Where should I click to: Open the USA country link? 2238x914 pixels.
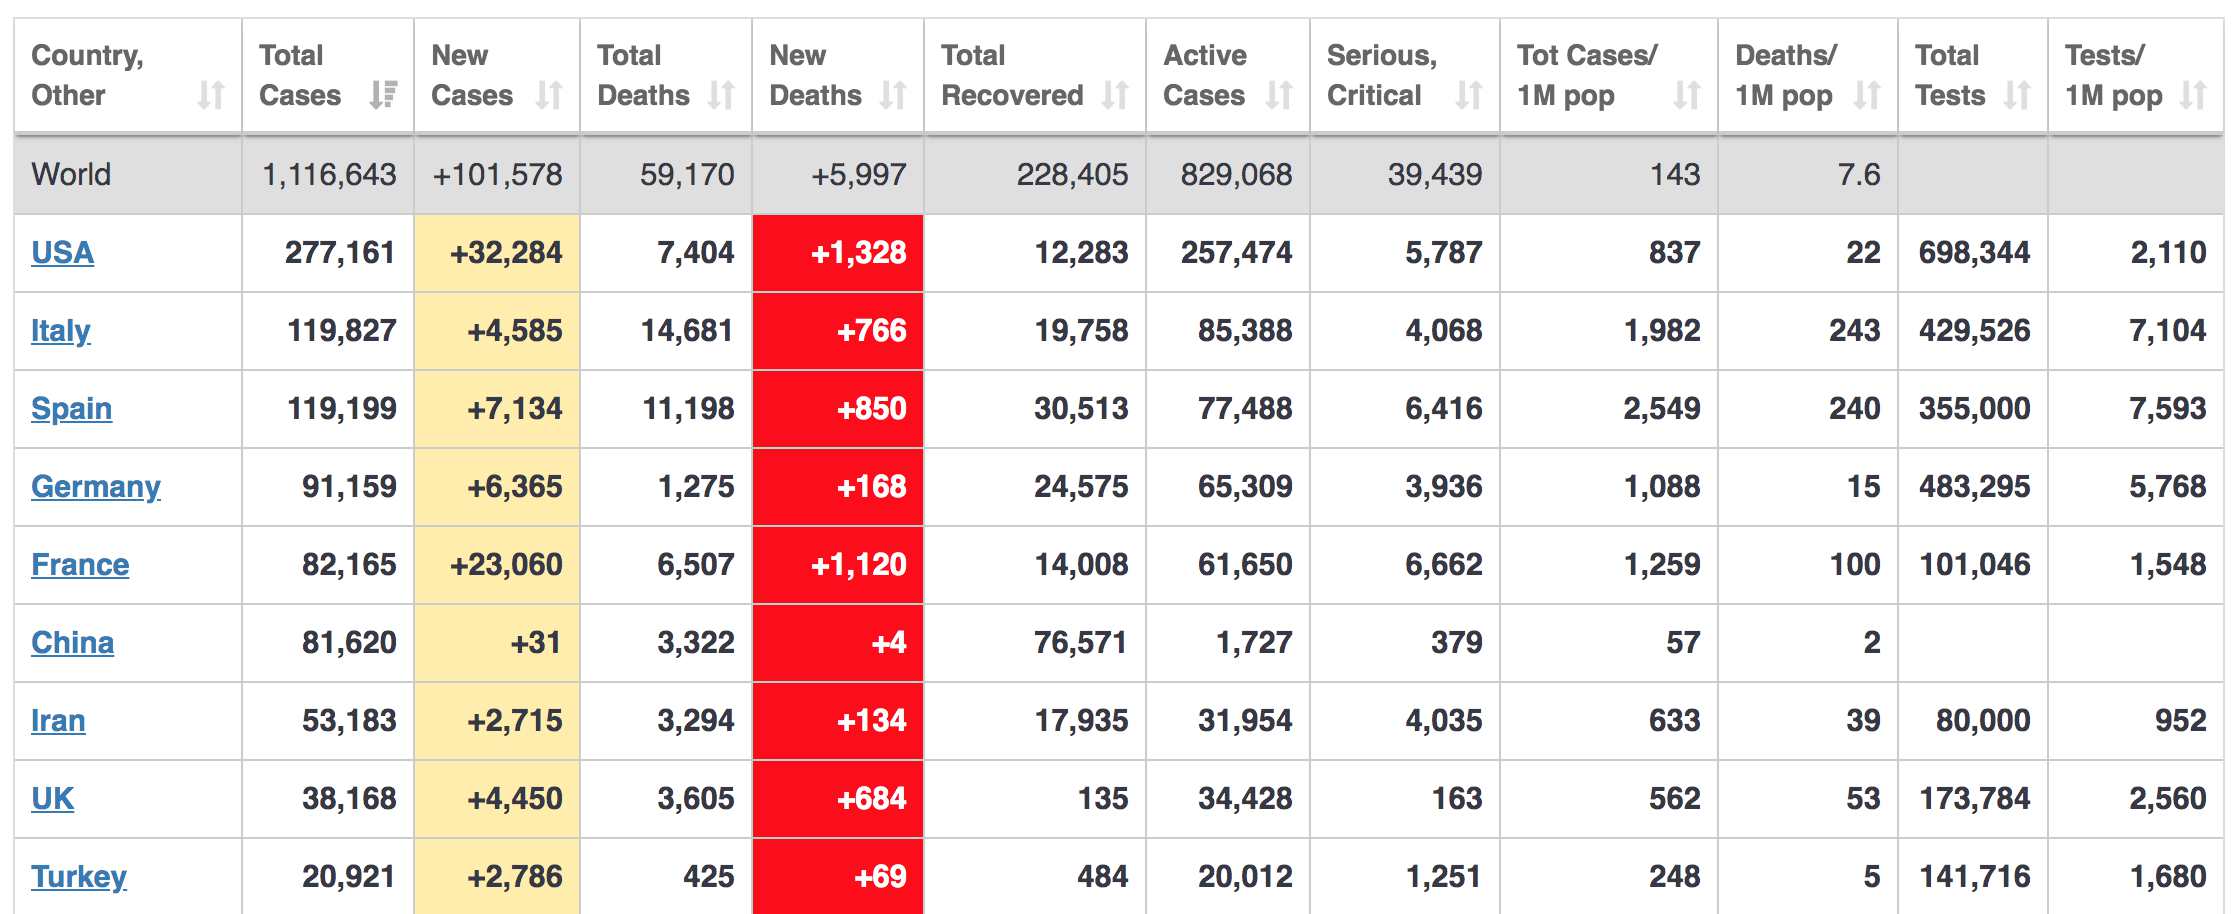(x=62, y=252)
